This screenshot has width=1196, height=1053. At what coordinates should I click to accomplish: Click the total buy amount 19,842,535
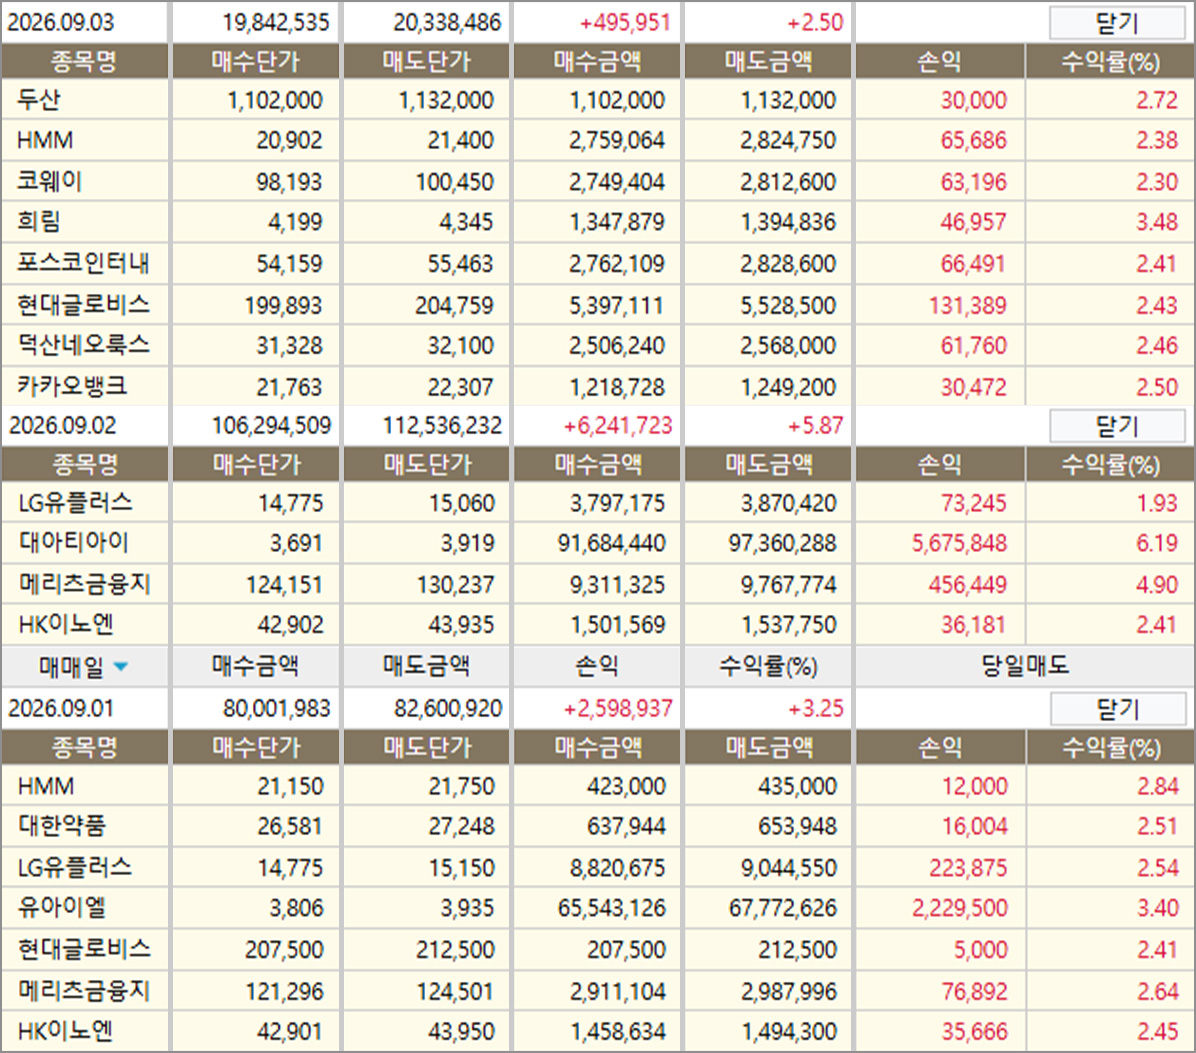276,22
